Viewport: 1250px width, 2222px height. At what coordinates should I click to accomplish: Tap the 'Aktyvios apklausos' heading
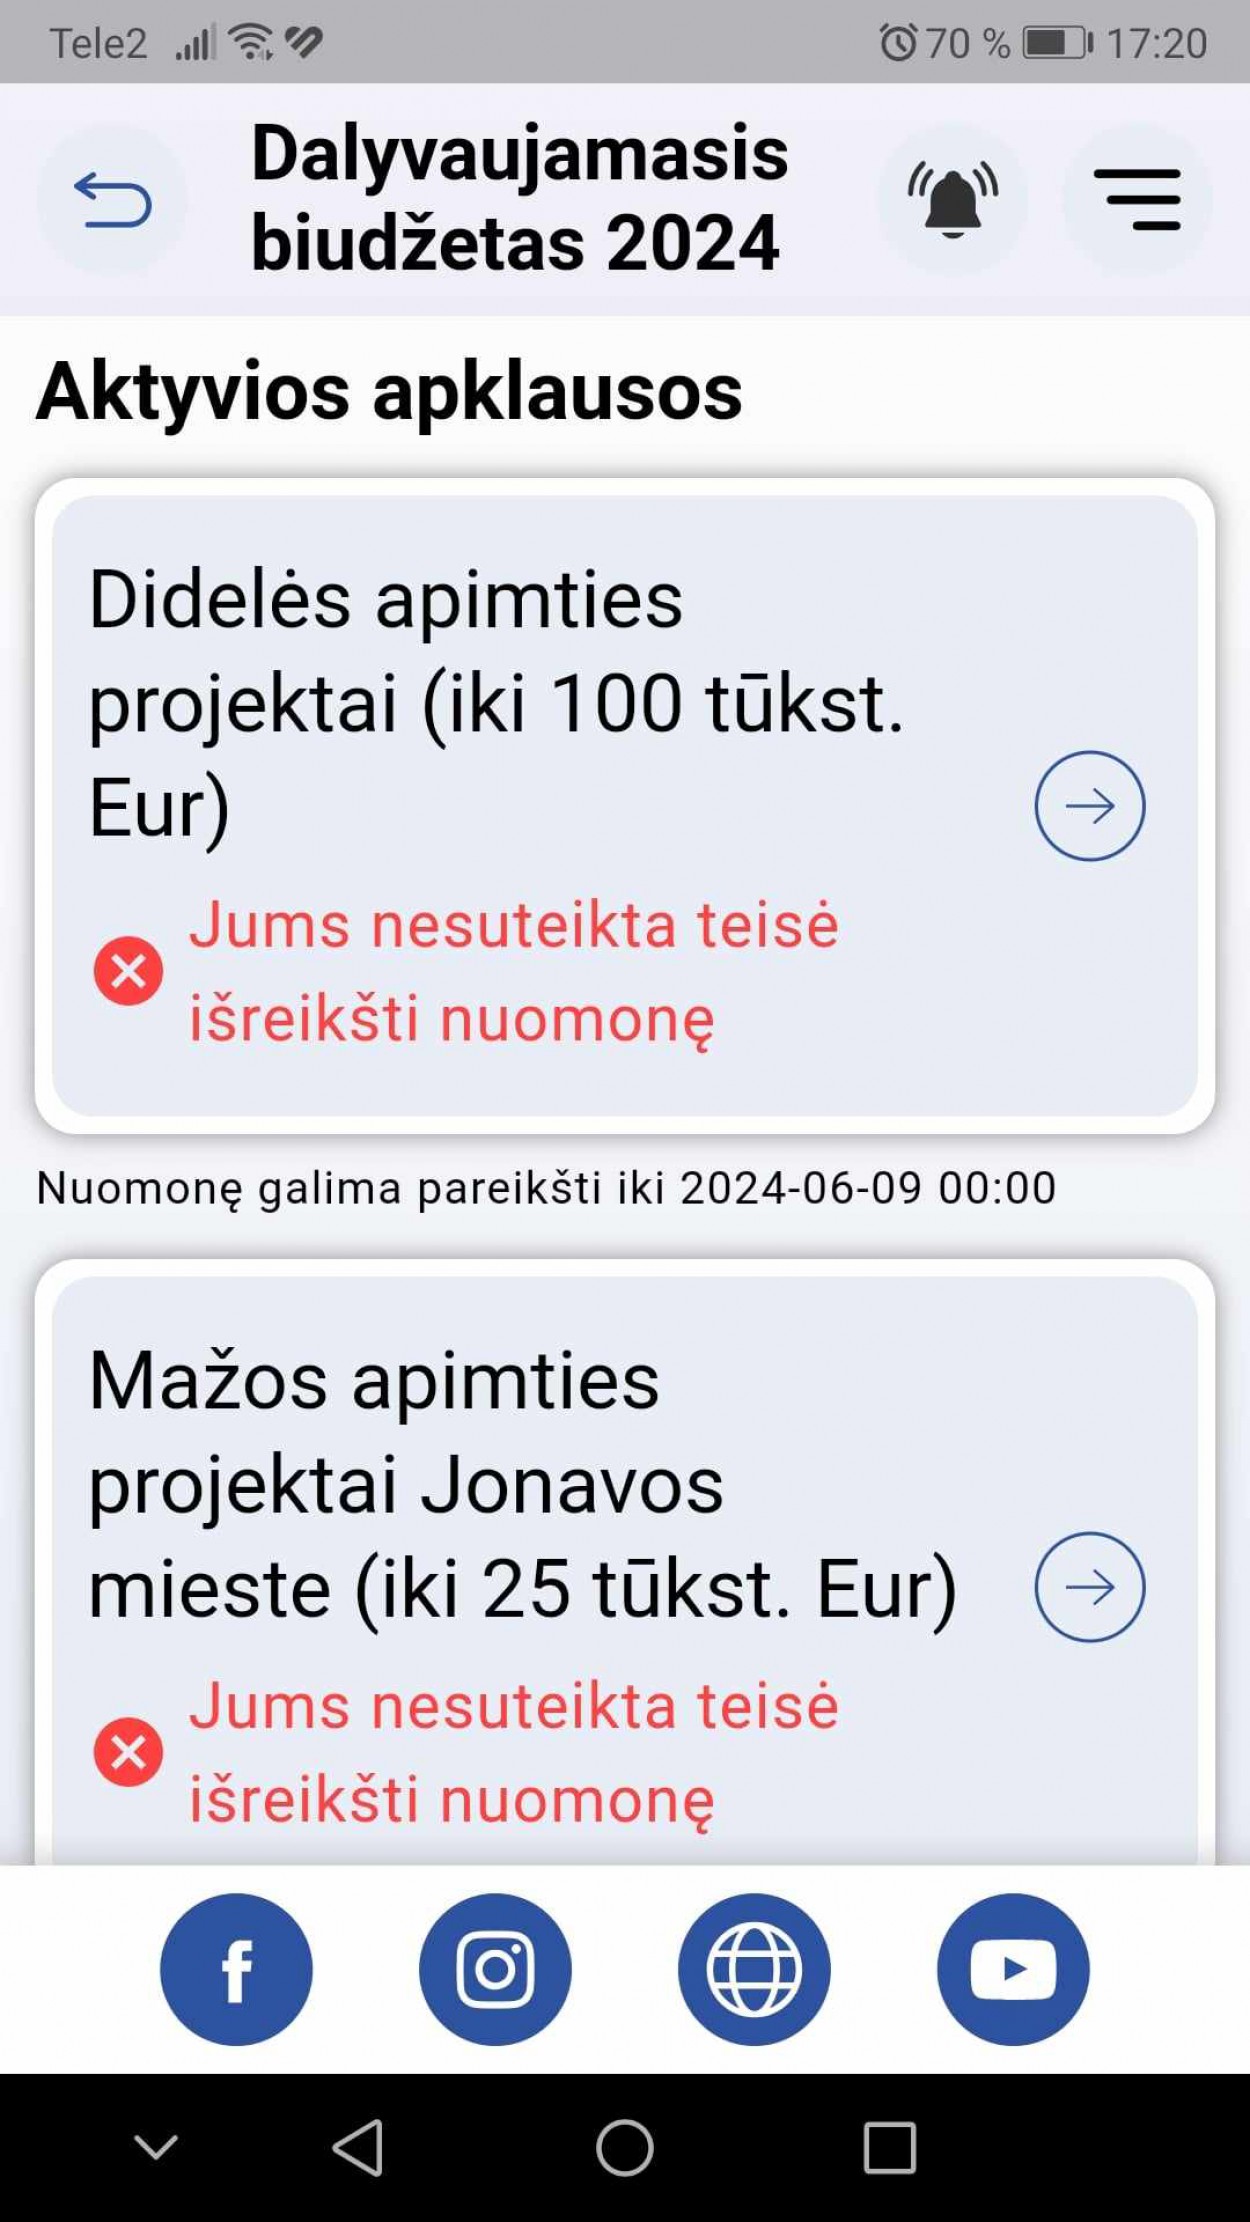(x=389, y=392)
